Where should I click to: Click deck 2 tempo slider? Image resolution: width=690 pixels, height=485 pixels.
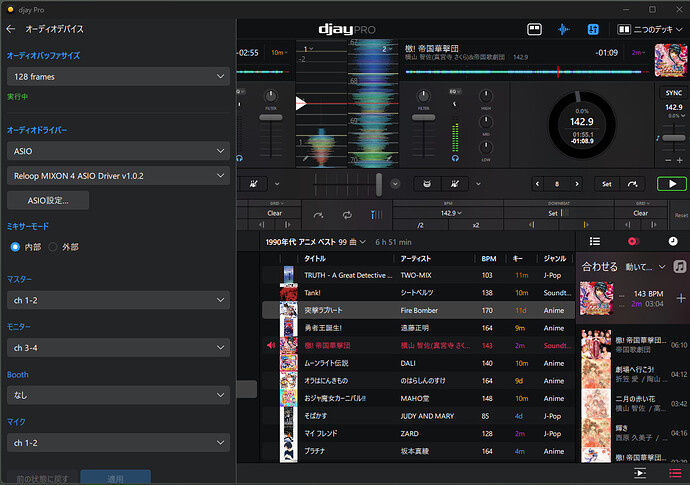coord(674,138)
